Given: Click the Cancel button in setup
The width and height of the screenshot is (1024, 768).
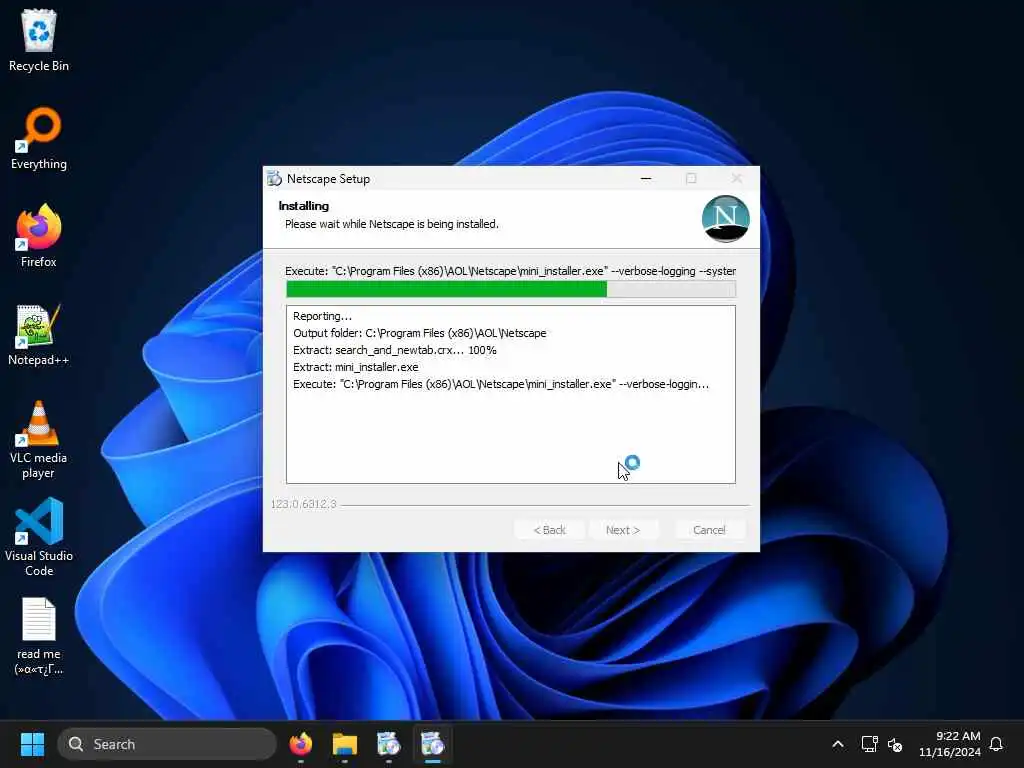Looking at the screenshot, I should (709, 530).
